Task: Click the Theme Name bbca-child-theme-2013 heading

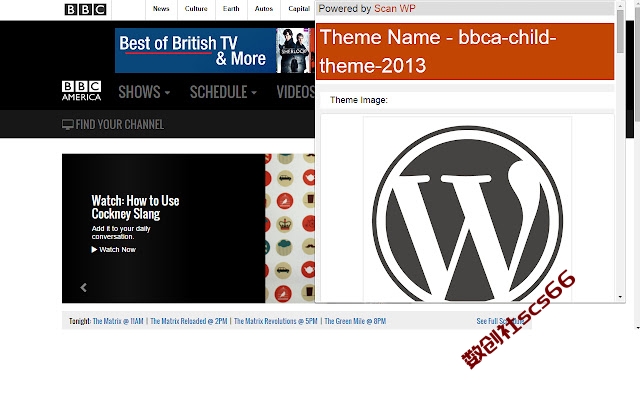Action: click(x=465, y=51)
